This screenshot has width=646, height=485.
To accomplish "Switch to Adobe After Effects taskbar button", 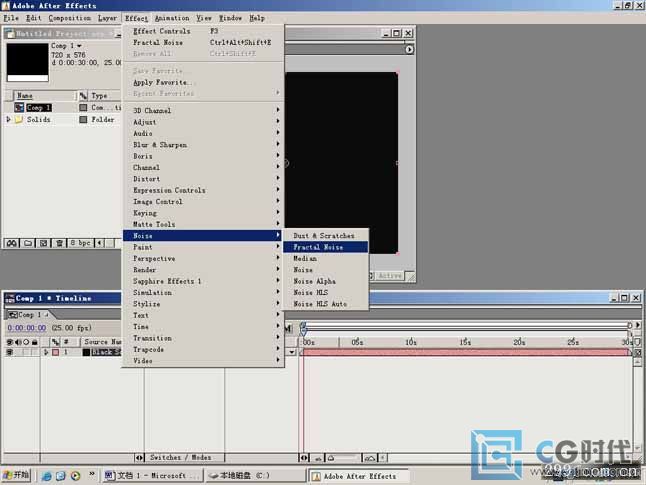I will [358, 476].
